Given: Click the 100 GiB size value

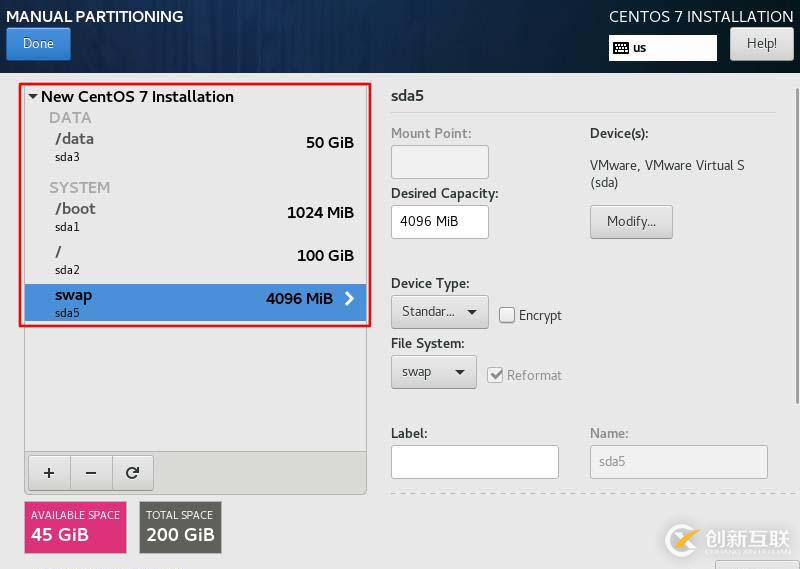Looking at the screenshot, I should [x=325, y=255].
